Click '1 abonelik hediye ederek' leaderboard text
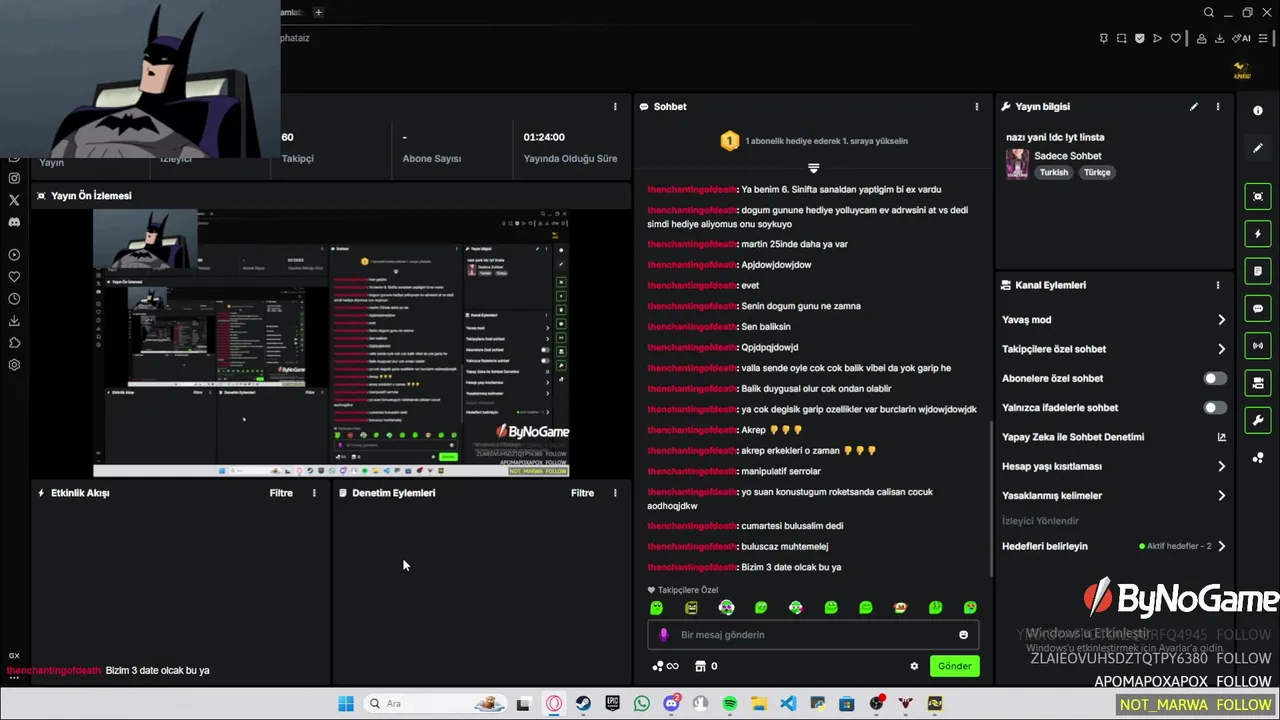 click(826, 141)
